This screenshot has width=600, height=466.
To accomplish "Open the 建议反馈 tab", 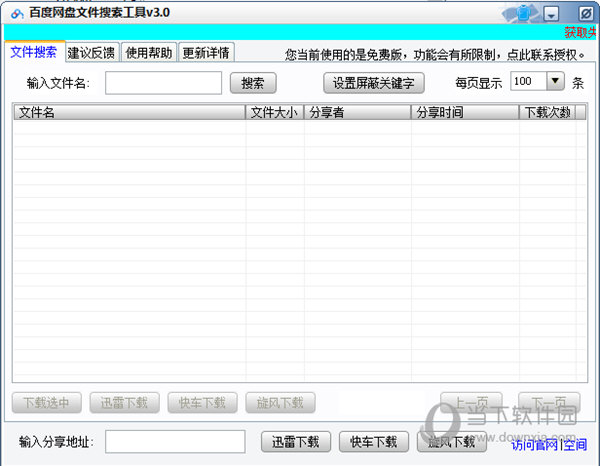I will (91, 52).
